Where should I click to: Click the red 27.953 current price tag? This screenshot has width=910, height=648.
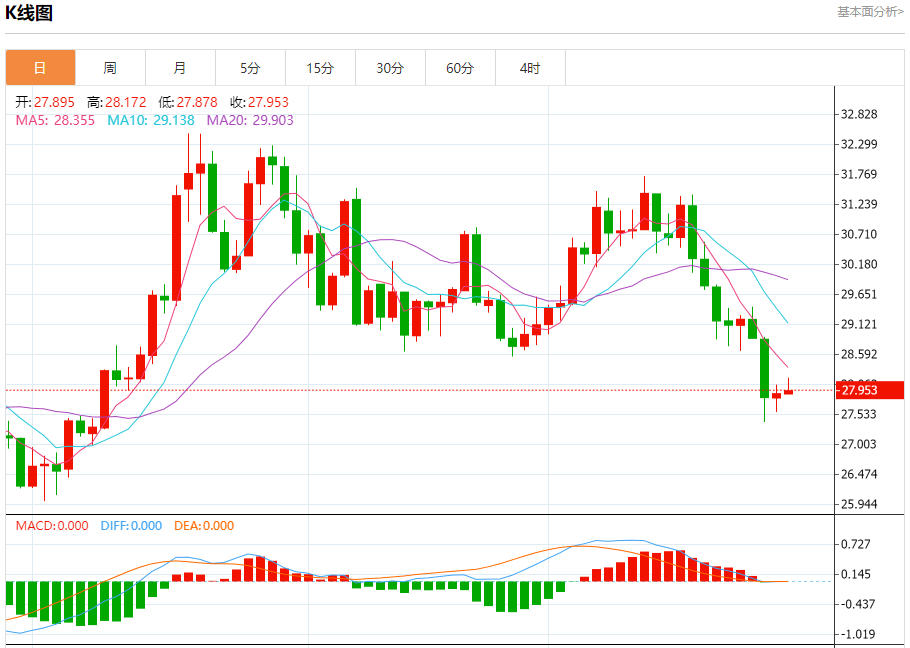coord(868,390)
